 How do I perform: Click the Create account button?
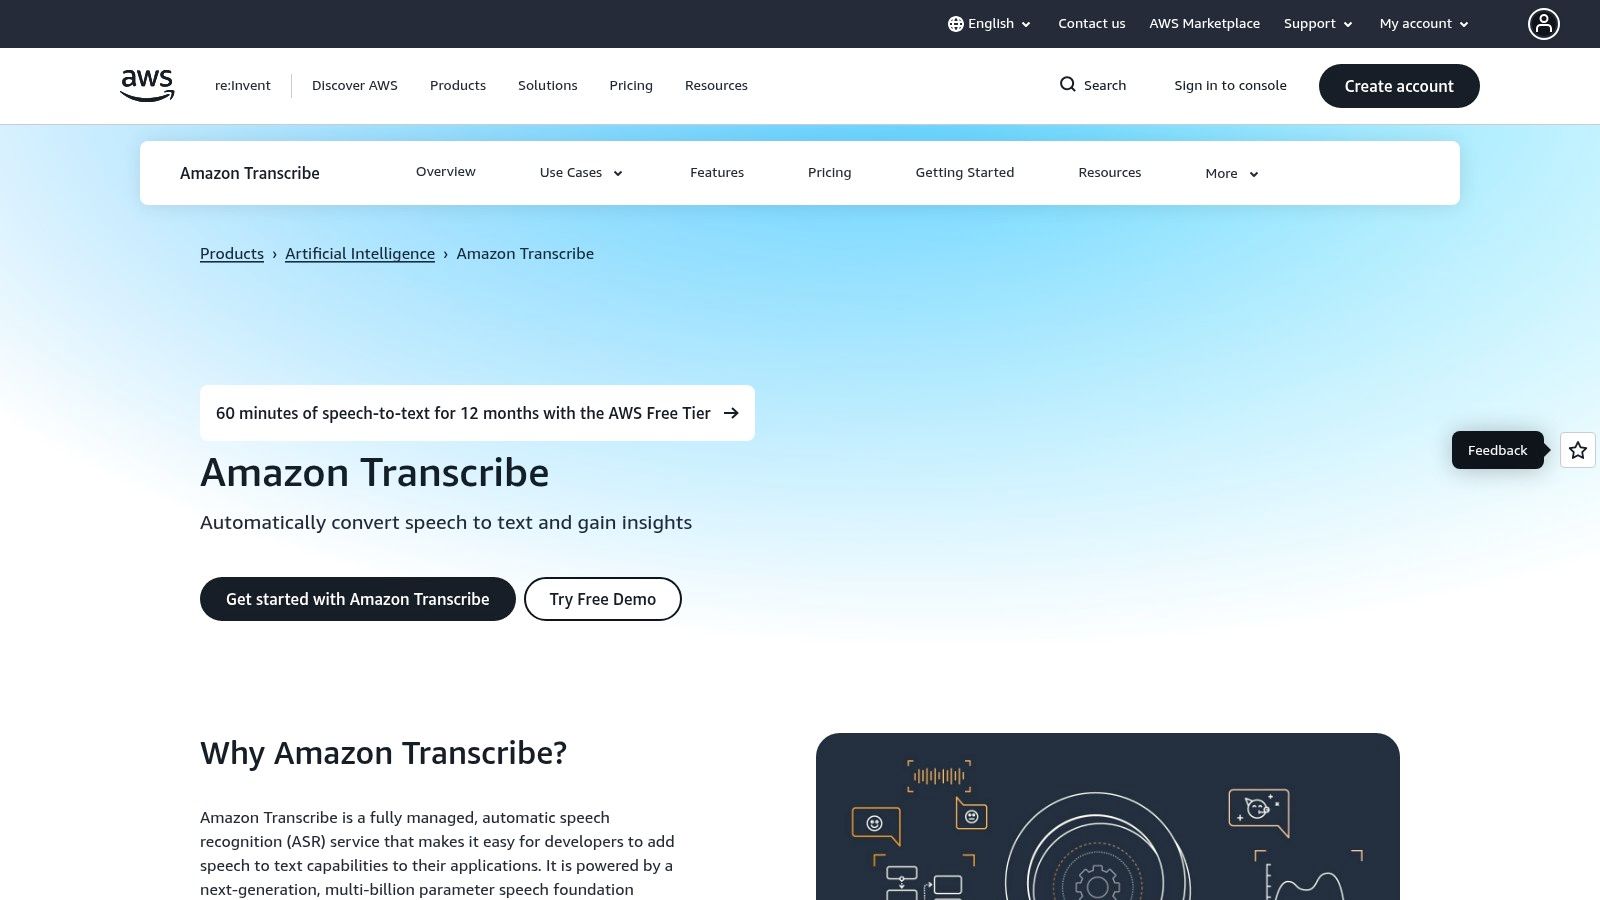coord(1398,86)
